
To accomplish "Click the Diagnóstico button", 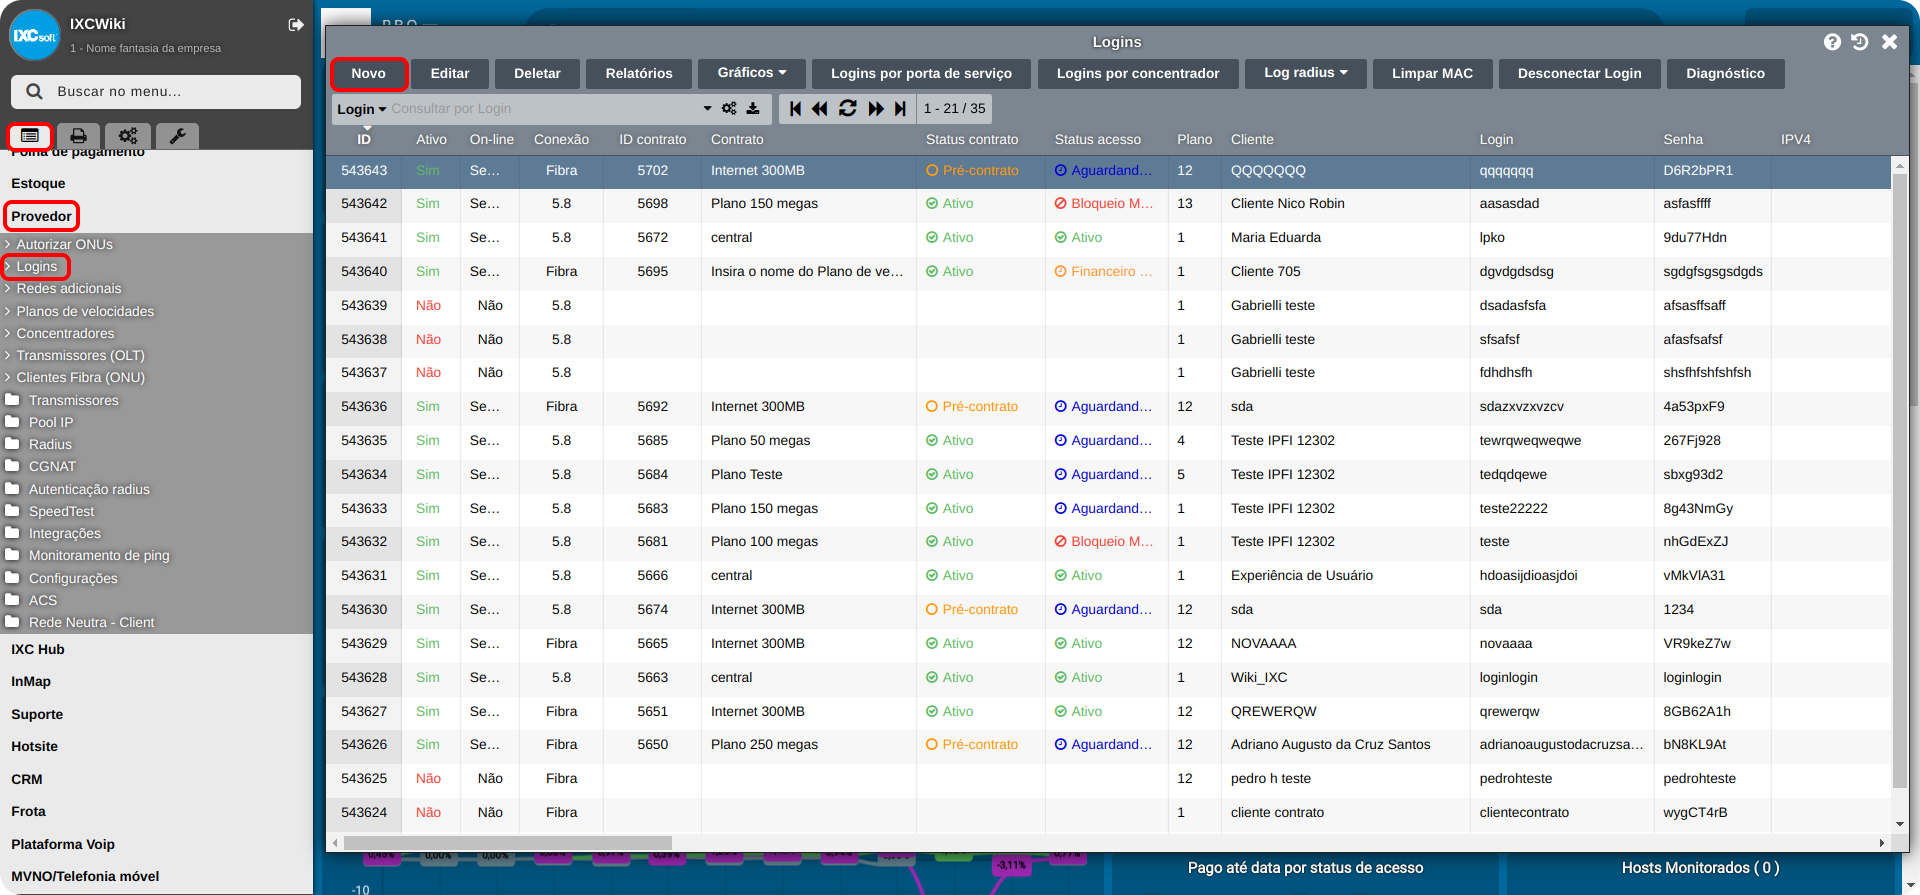I will (1725, 73).
